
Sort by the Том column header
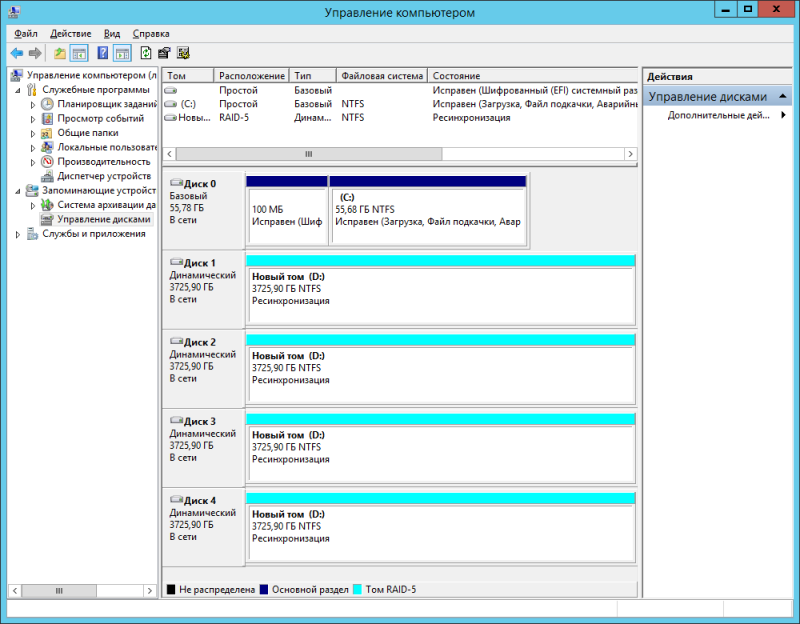click(188, 76)
